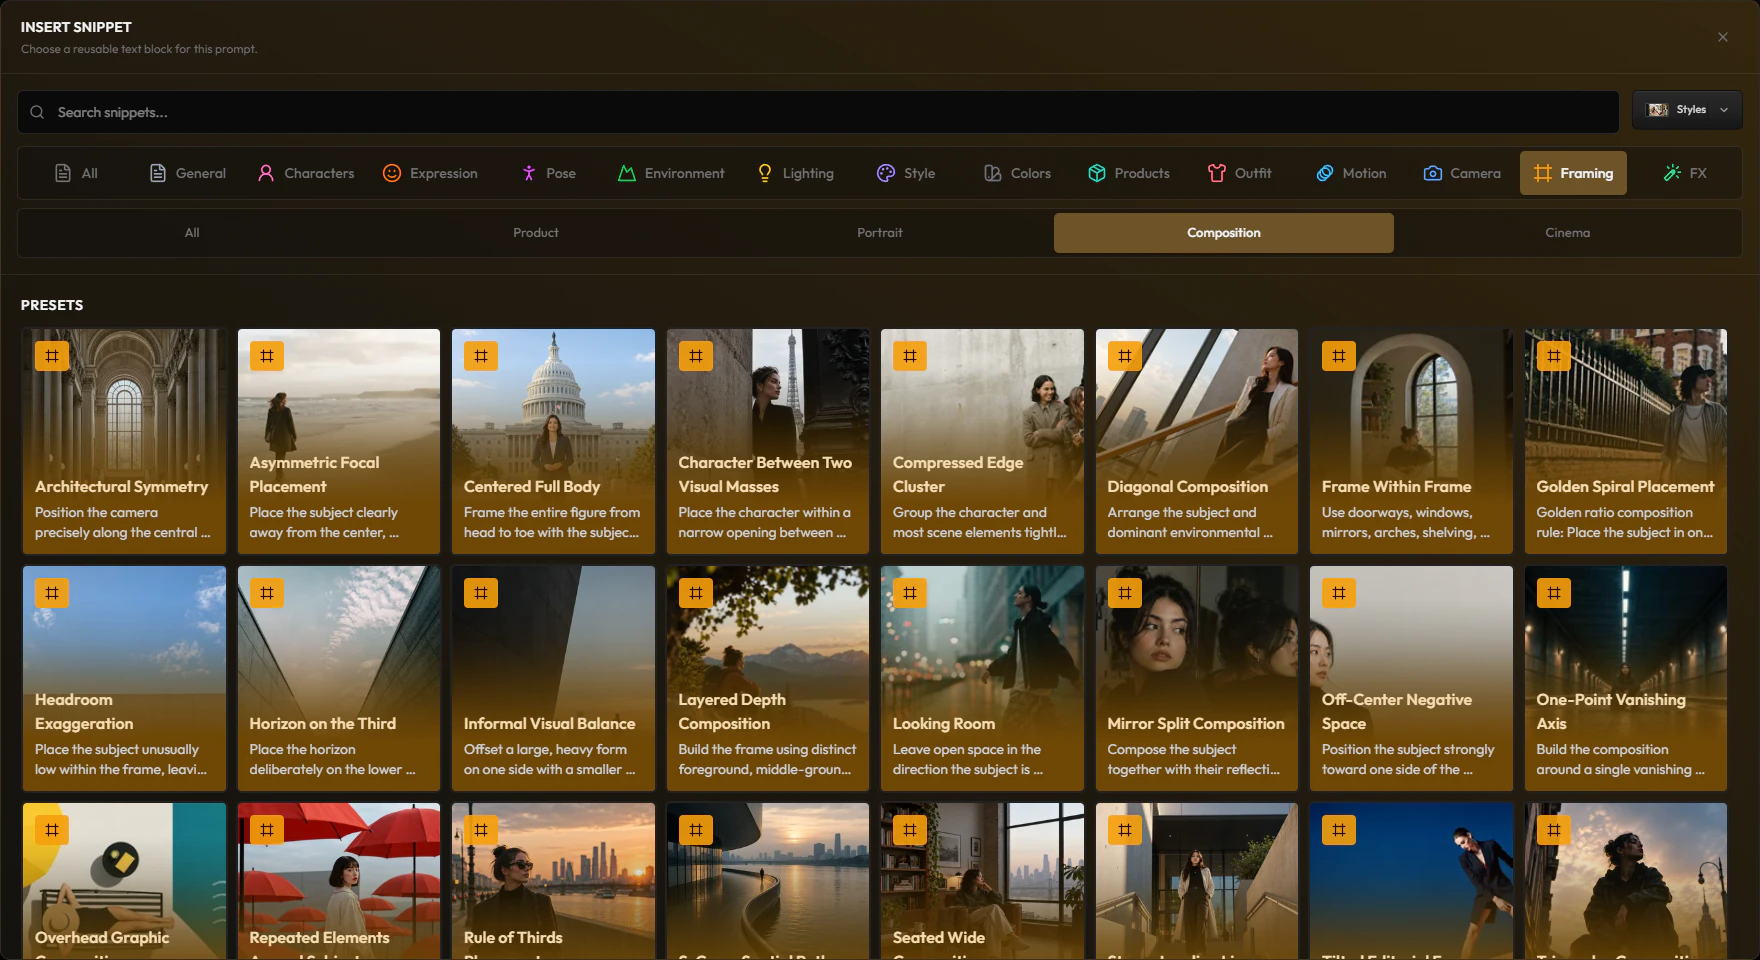The image size is (1760, 960).
Task: Pick the One-Point Vanishing Axis preset
Action: [x=1626, y=678]
